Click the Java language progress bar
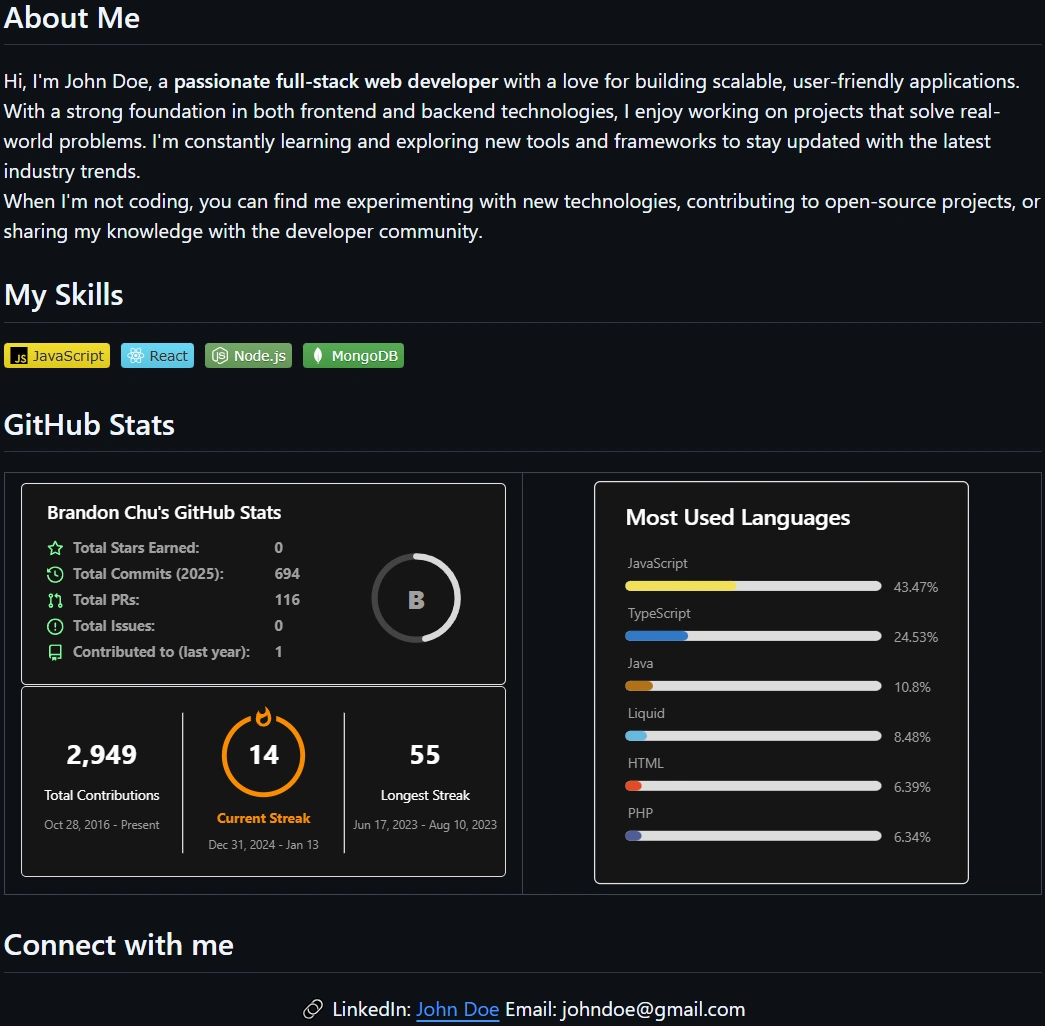 (x=752, y=686)
